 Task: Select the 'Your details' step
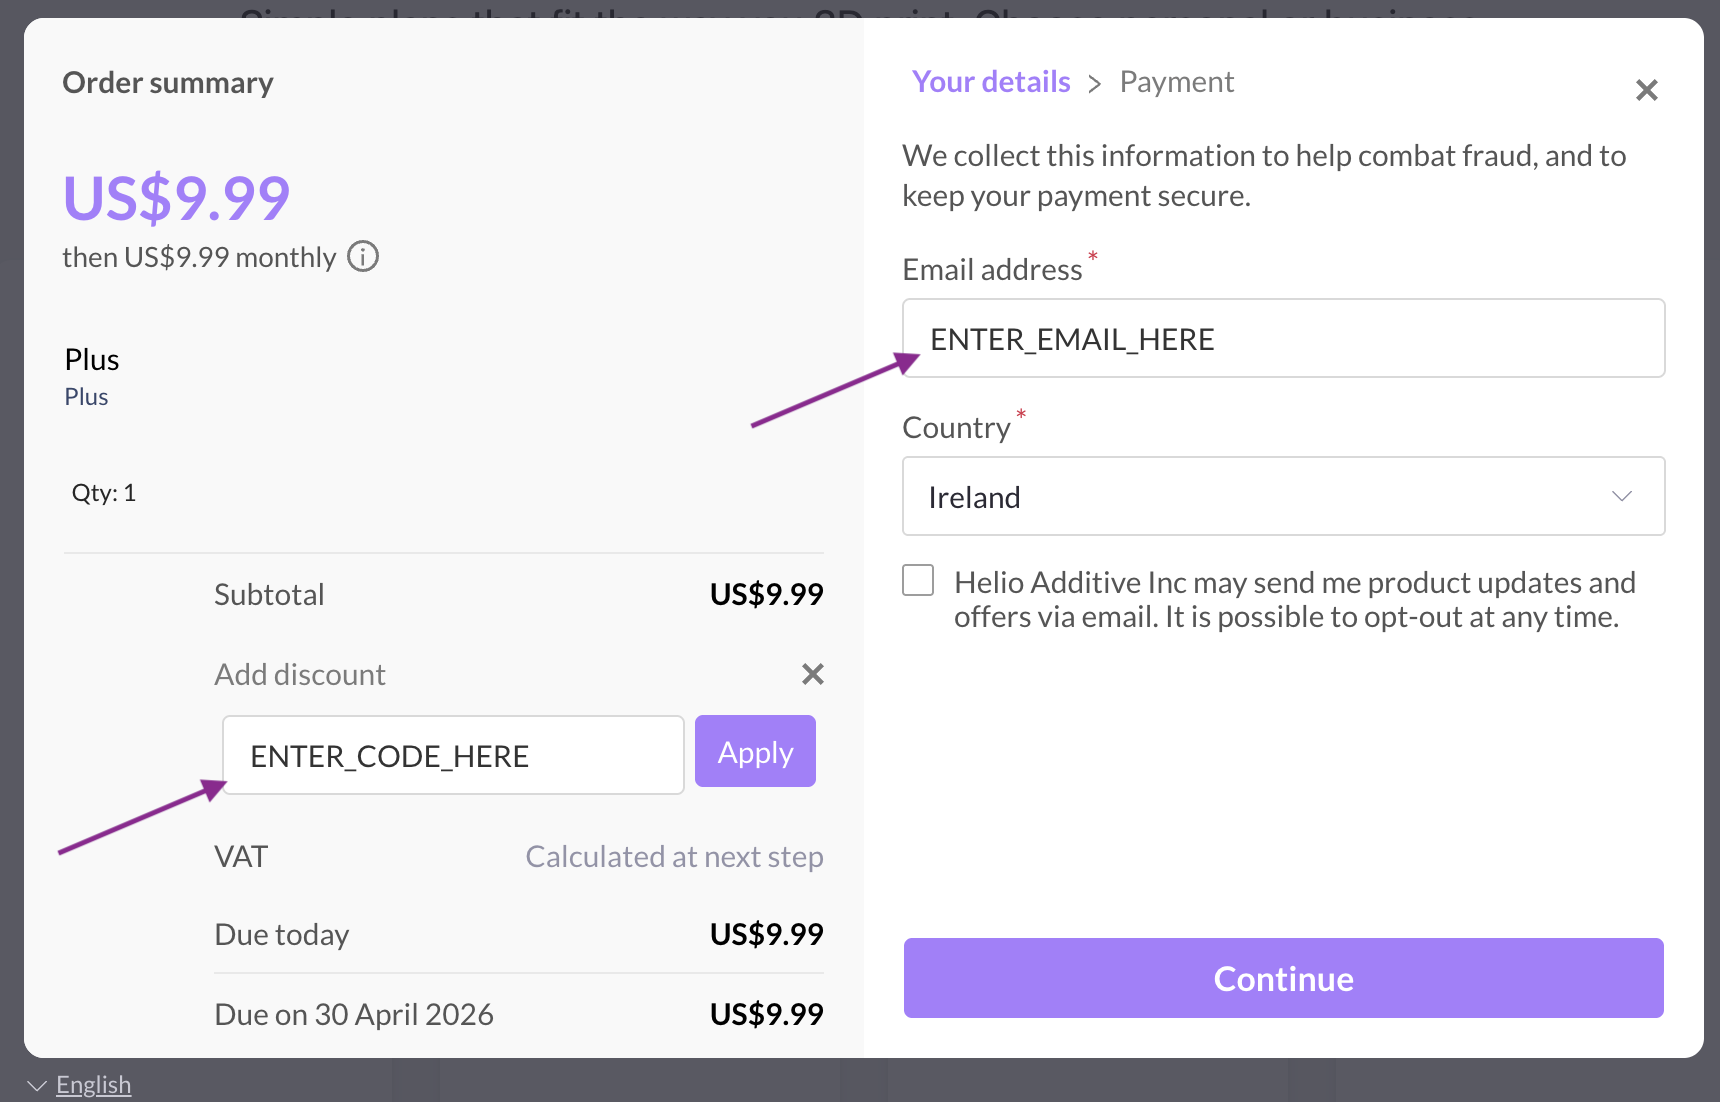pos(990,82)
